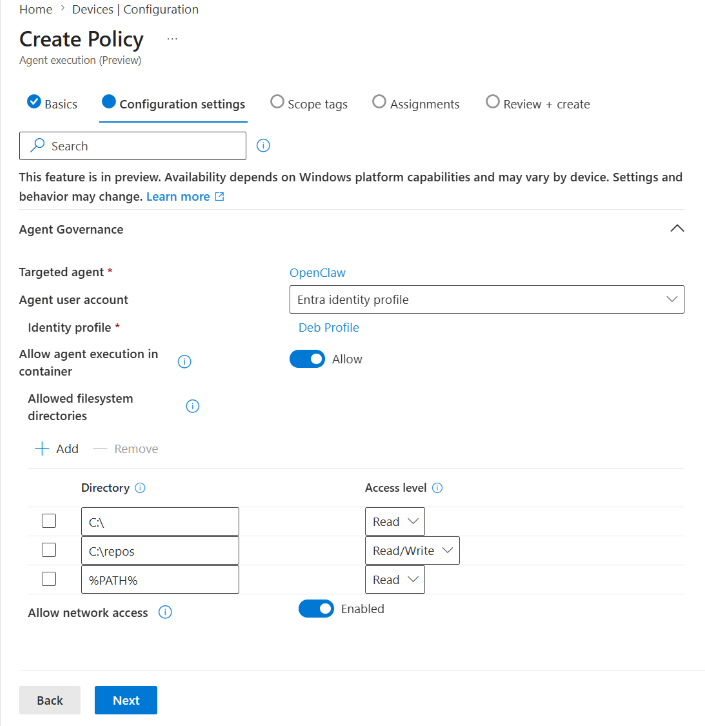Click the Enabled label beside network toggle
Viewport: 705px width, 726px height.
362,609
